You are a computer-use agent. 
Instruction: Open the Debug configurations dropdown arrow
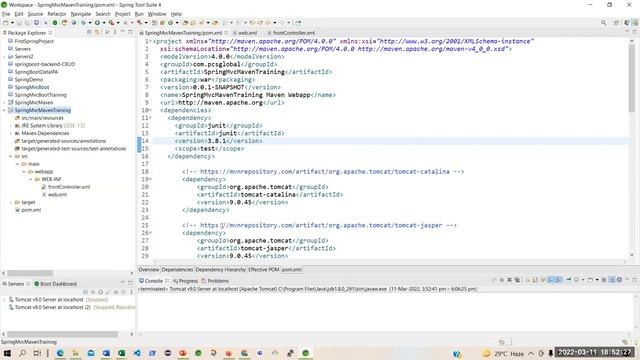pyautogui.click(x=90, y=23)
